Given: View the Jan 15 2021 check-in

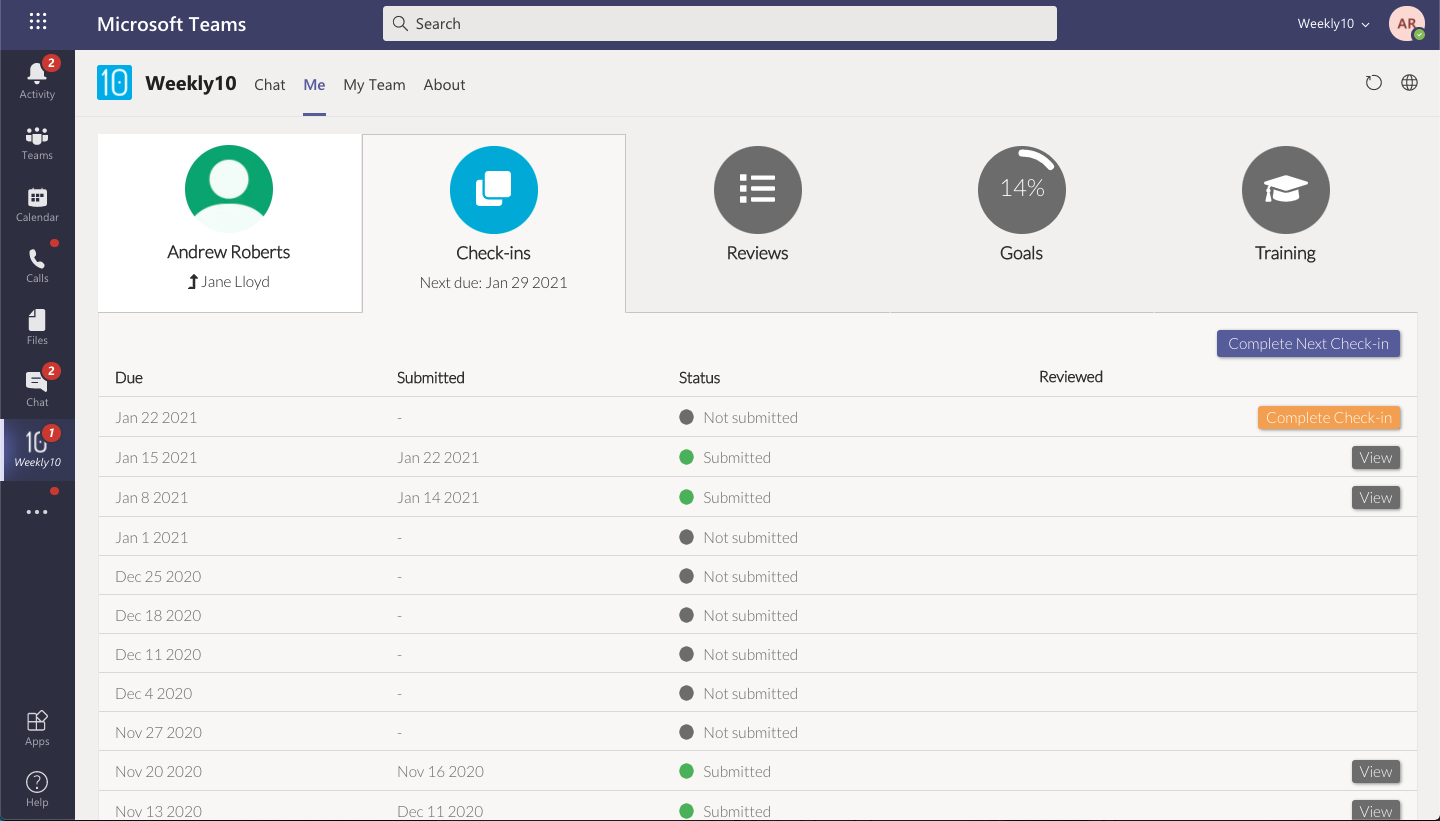Looking at the screenshot, I should (1375, 457).
